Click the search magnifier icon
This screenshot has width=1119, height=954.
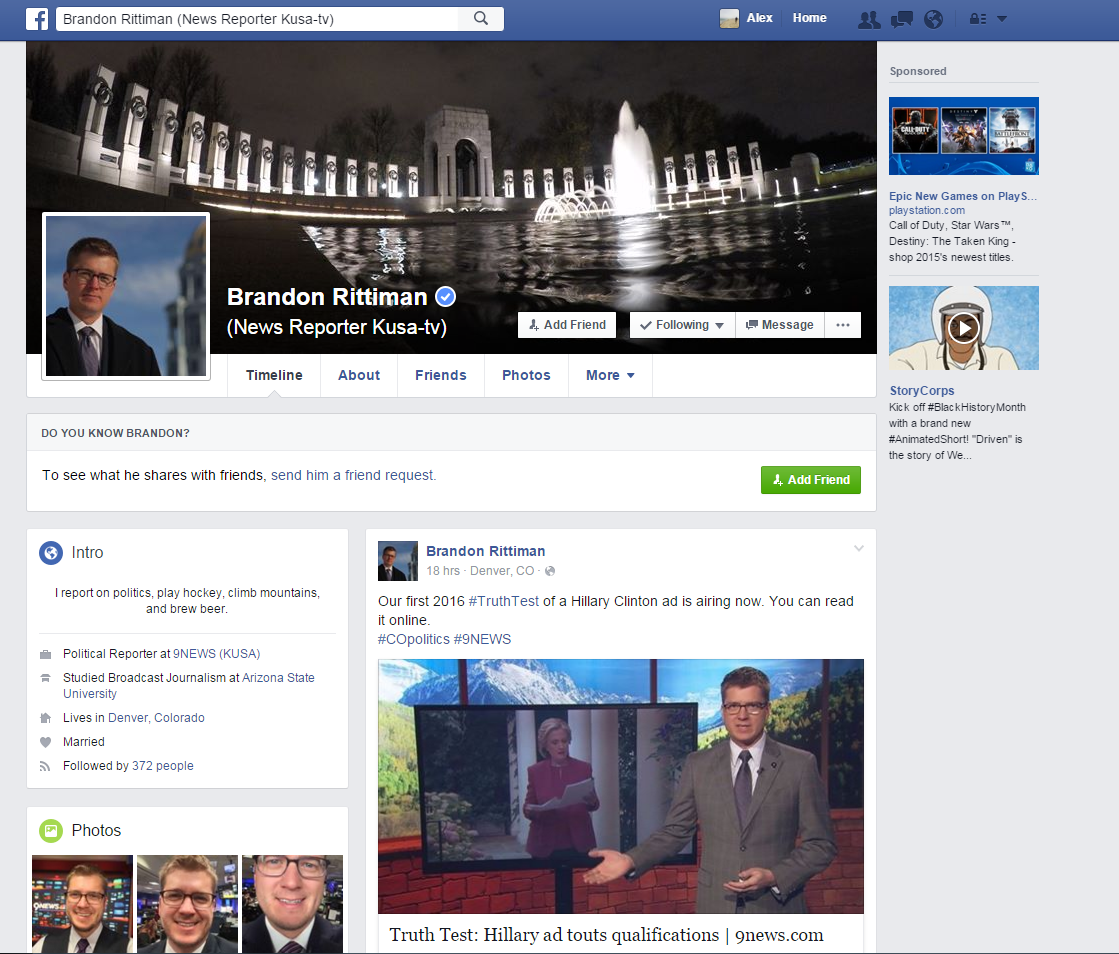481,19
